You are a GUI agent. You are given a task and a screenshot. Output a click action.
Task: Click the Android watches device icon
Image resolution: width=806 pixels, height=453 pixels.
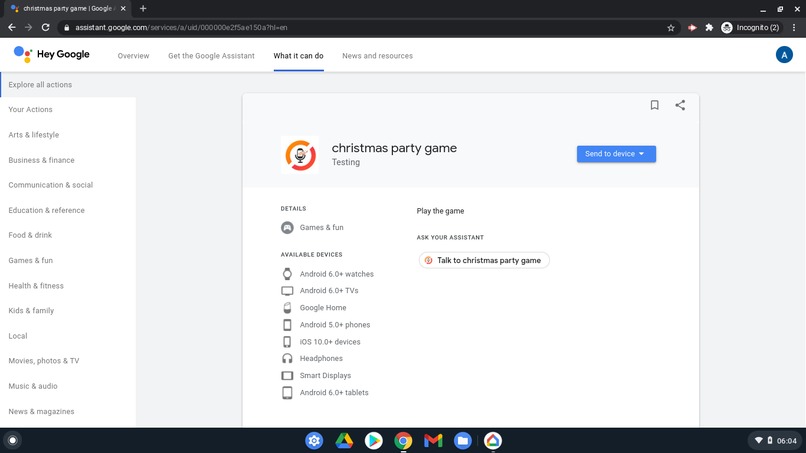click(287, 274)
